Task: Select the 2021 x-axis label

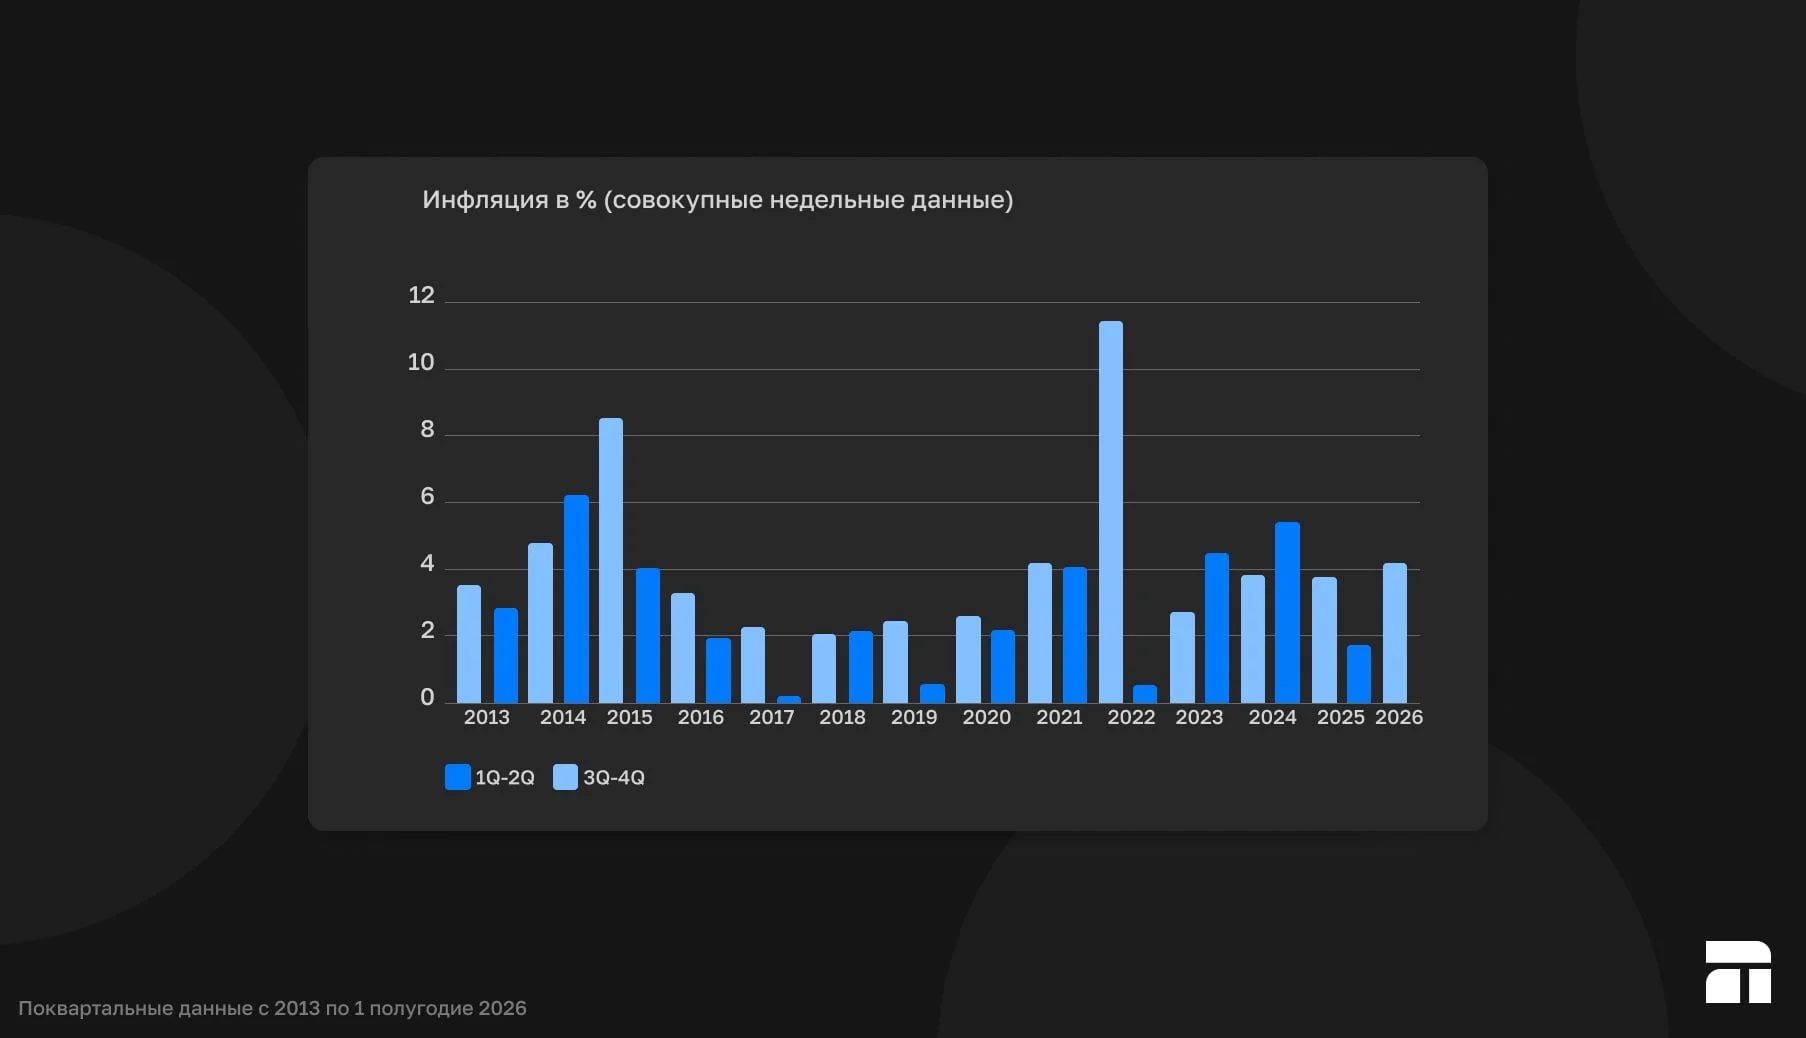Action: point(1059,717)
